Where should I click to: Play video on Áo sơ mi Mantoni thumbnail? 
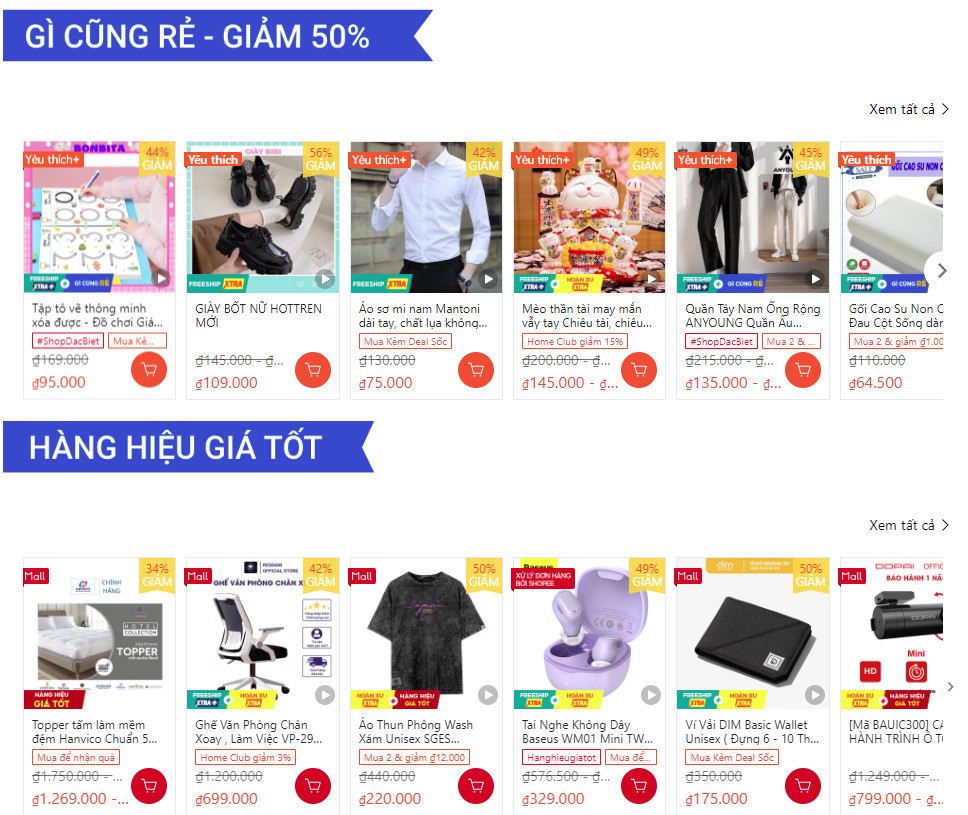tap(488, 279)
